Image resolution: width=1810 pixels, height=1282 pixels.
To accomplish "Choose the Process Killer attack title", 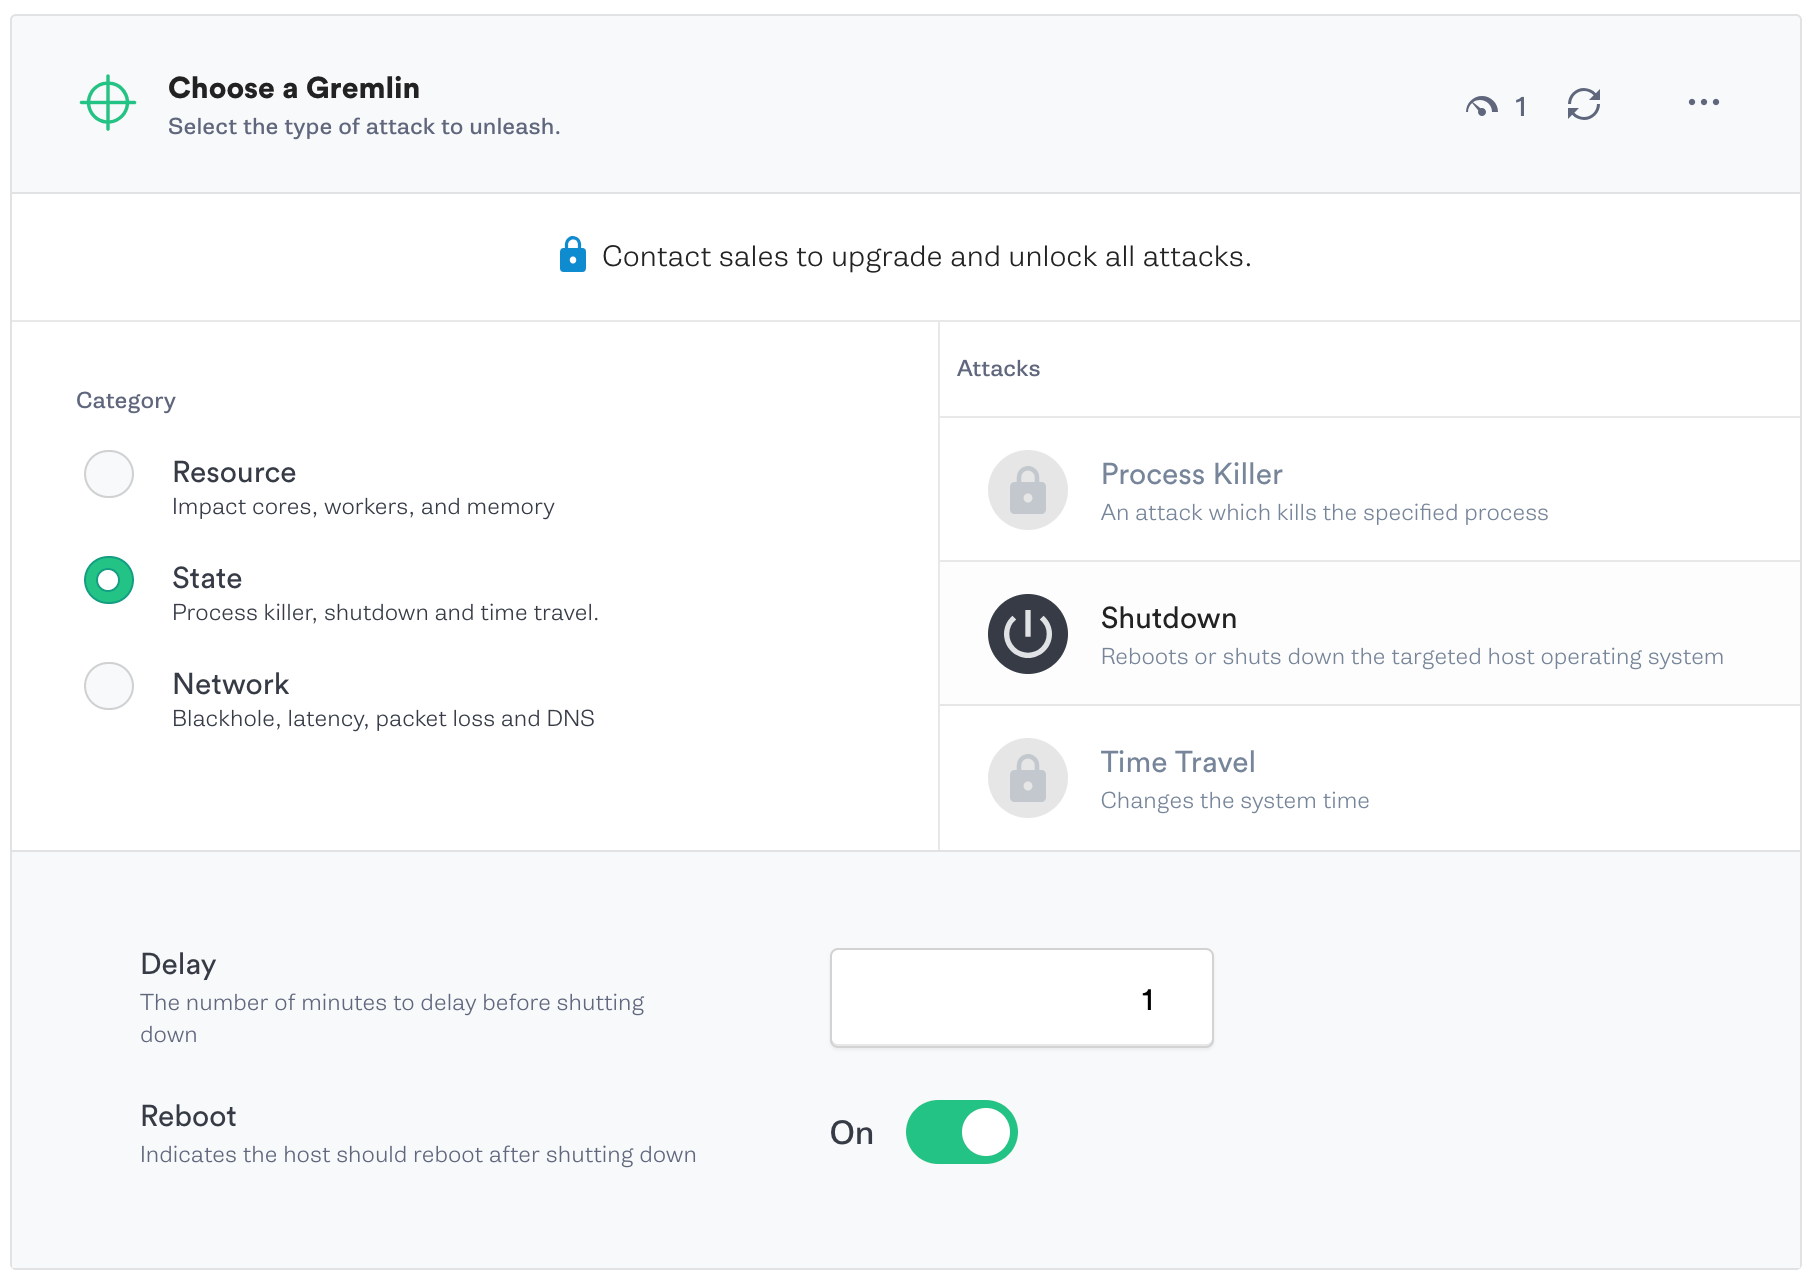I will tap(1191, 474).
